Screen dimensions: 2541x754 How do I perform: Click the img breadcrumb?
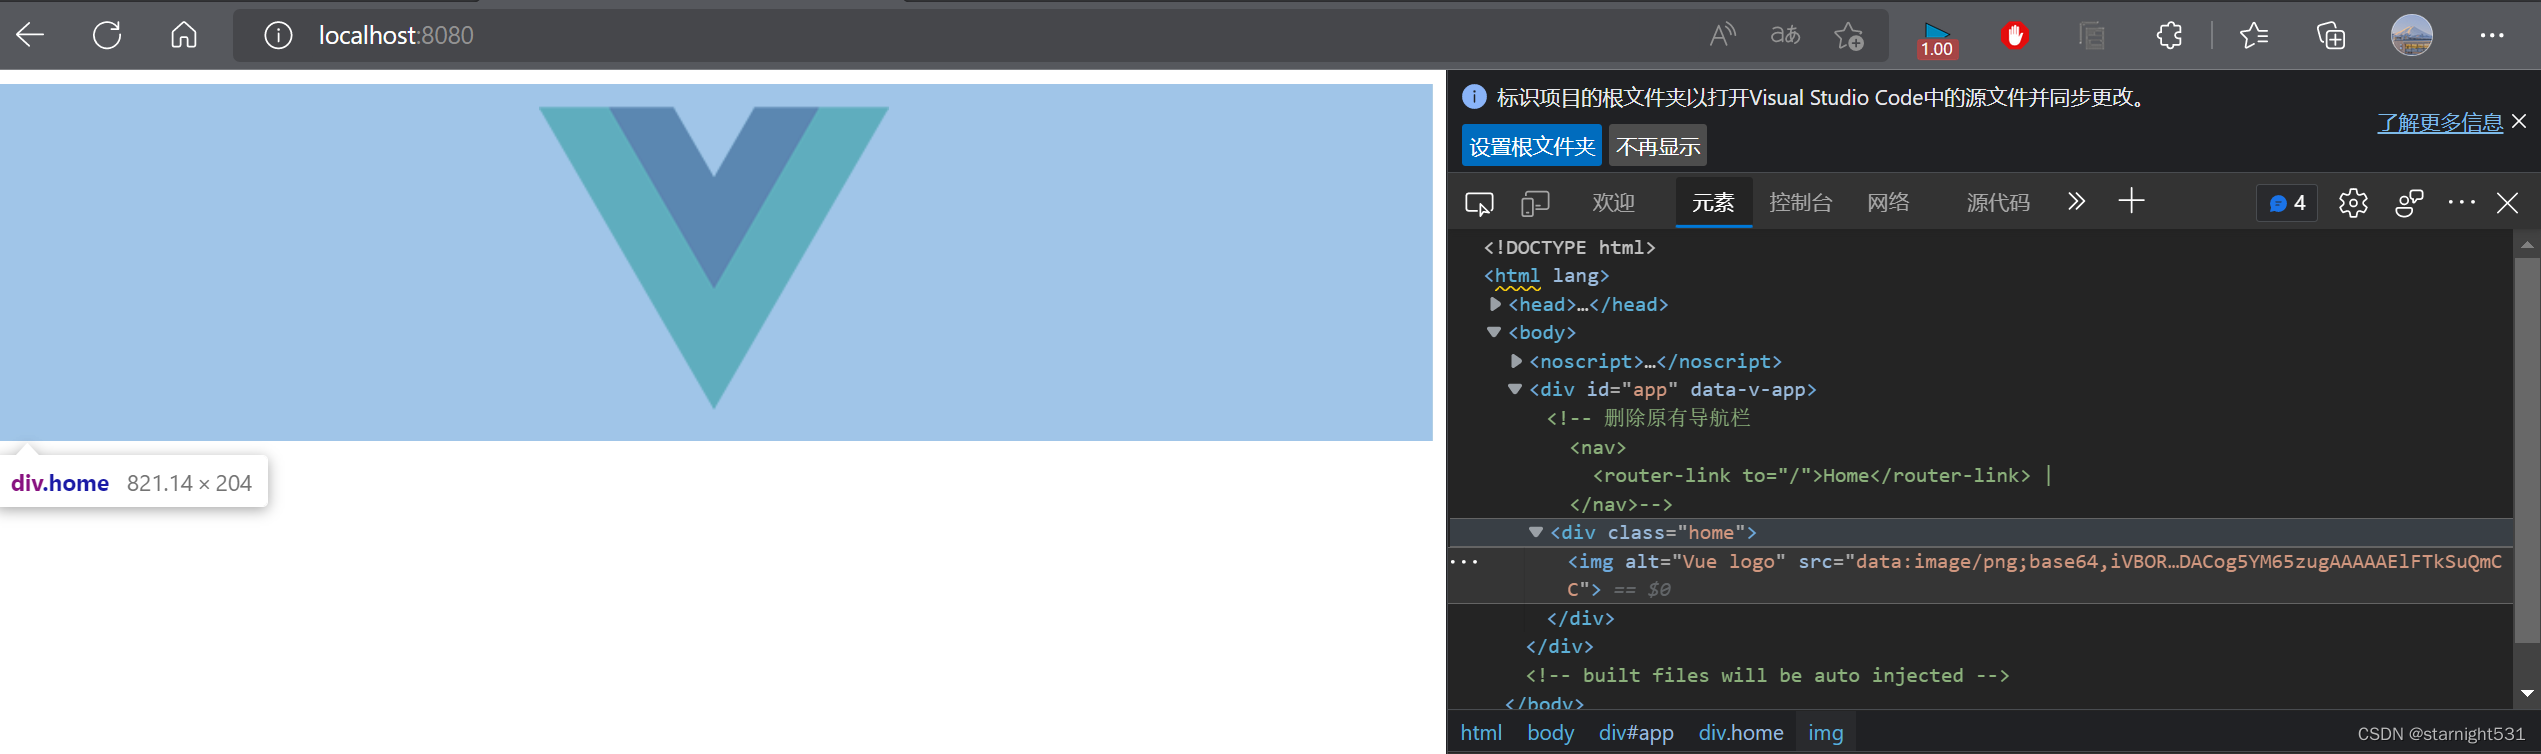tap(1826, 733)
